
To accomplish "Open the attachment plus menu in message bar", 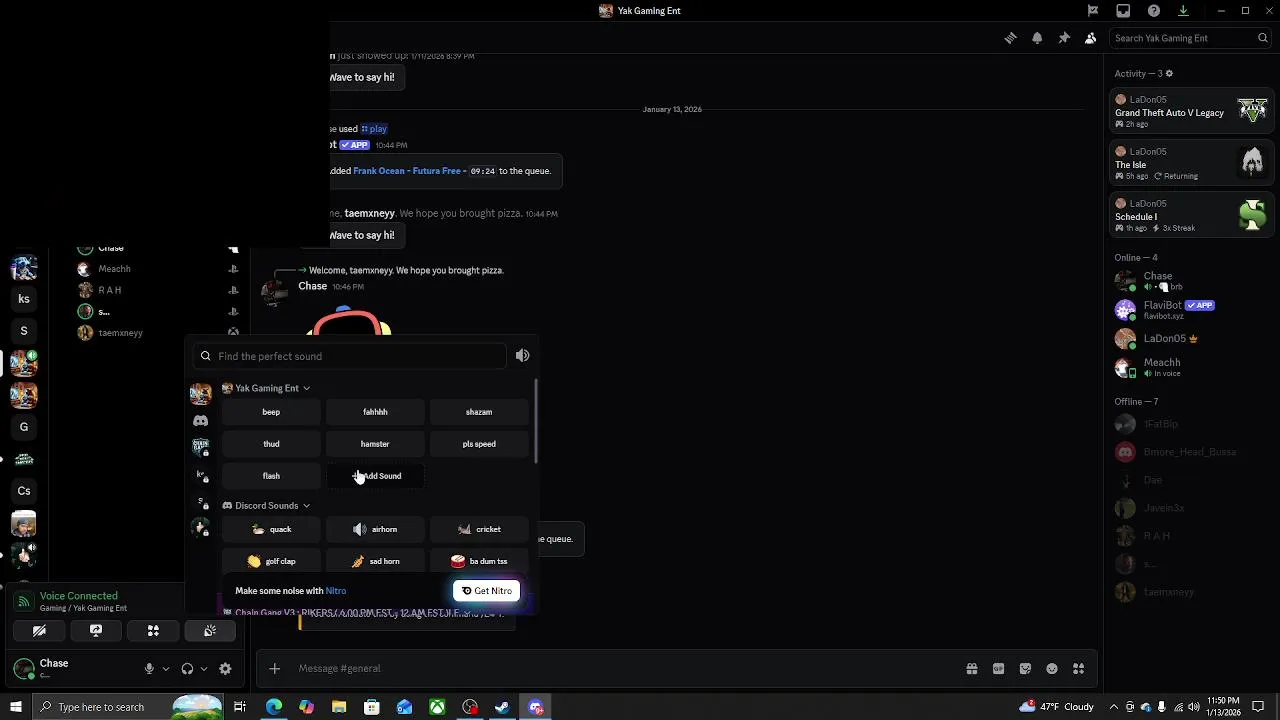I will pyautogui.click(x=274, y=669).
